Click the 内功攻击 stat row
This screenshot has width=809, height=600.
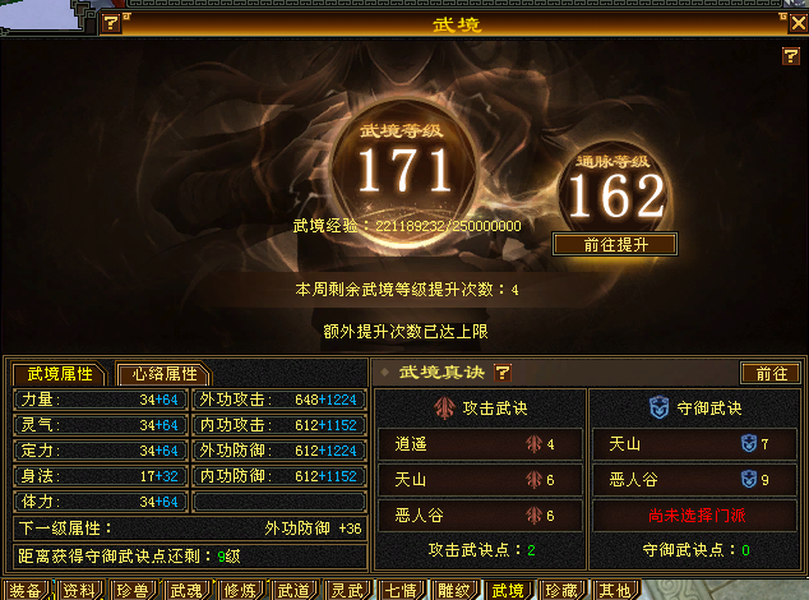click(279, 425)
